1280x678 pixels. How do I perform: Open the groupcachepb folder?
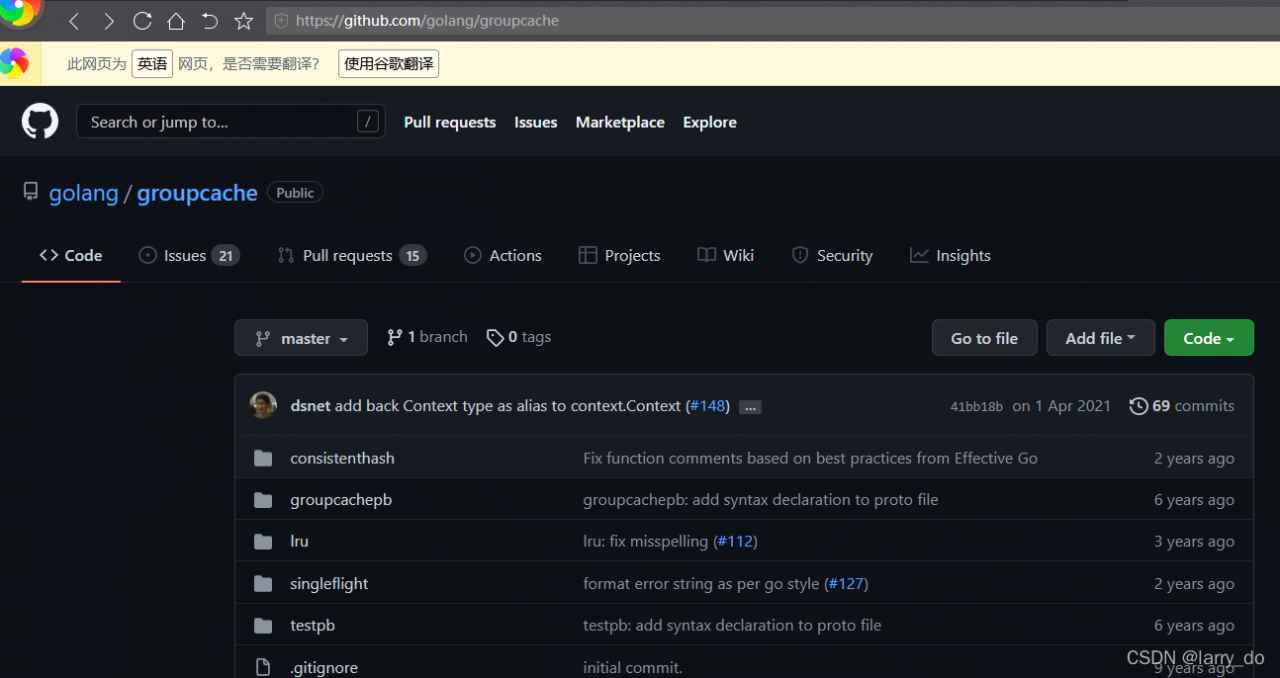tap(341, 500)
